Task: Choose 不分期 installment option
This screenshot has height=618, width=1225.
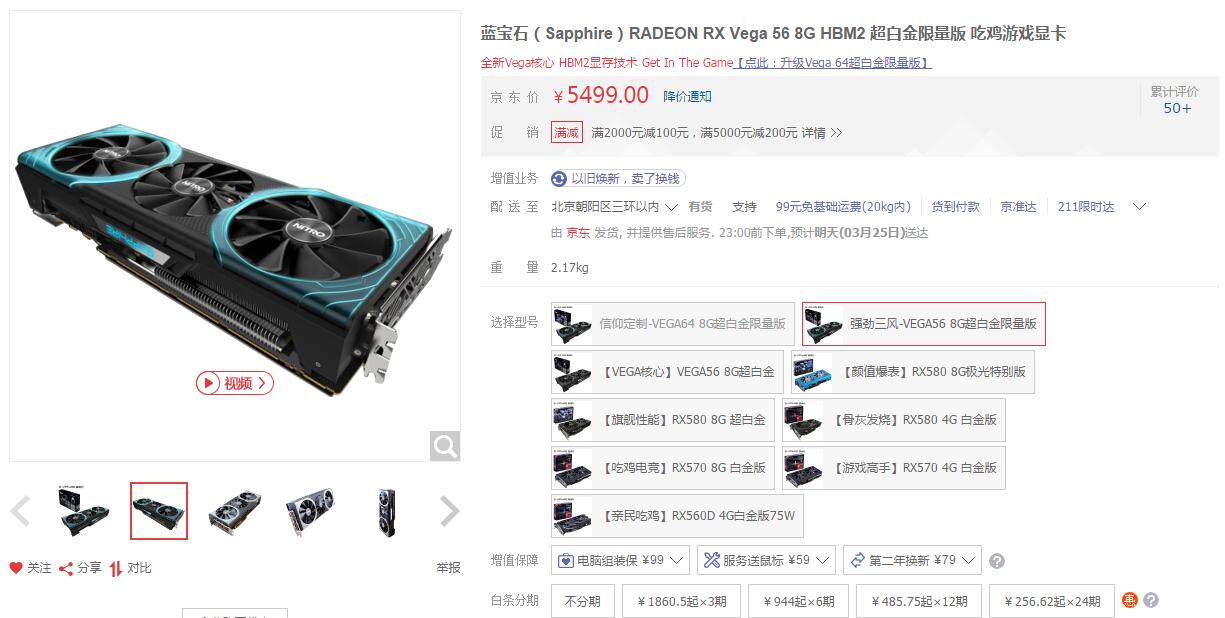Action: click(x=583, y=601)
